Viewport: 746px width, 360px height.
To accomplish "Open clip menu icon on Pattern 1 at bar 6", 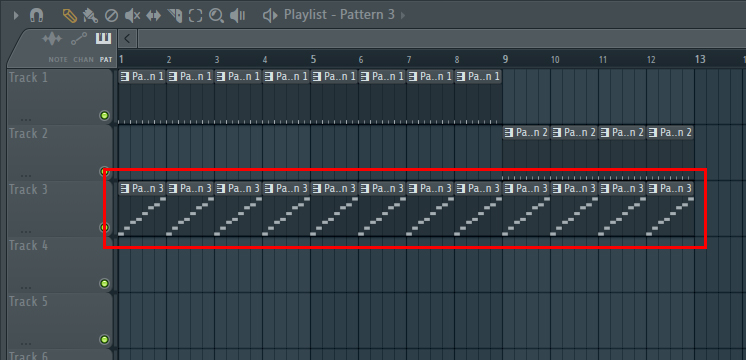I will [365, 77].
